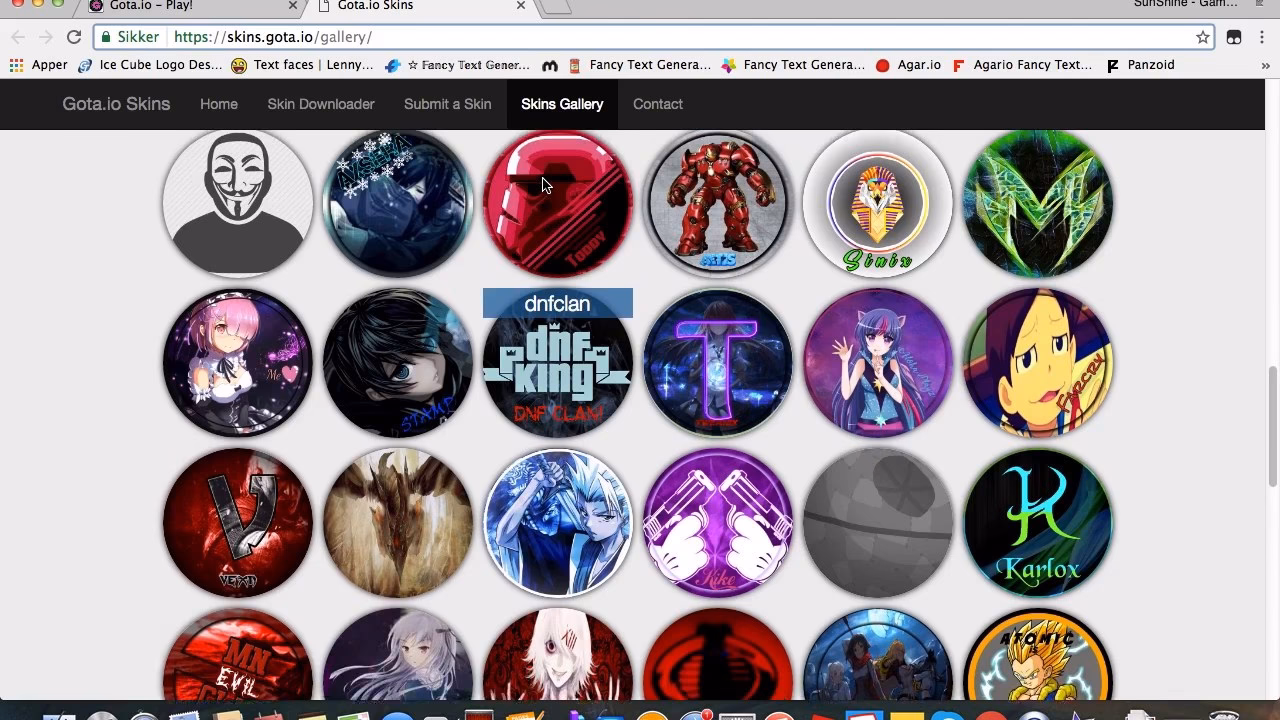Switch to the Gota.io – Play! tab

[x=191, y=6]
